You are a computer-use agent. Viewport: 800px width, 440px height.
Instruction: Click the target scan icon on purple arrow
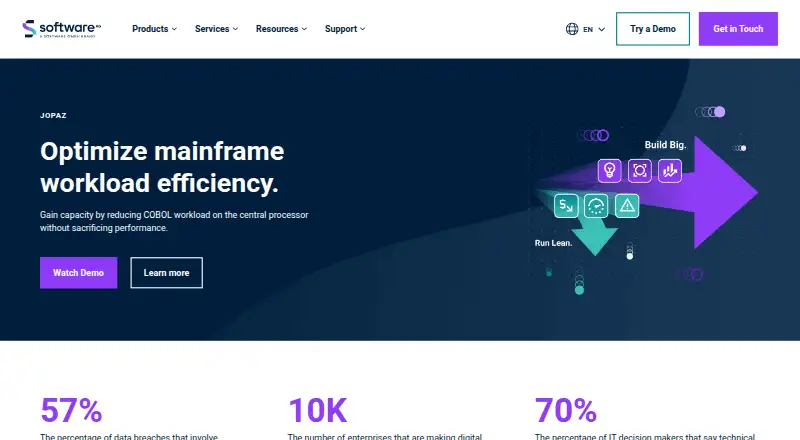click(x=640, y=170)
